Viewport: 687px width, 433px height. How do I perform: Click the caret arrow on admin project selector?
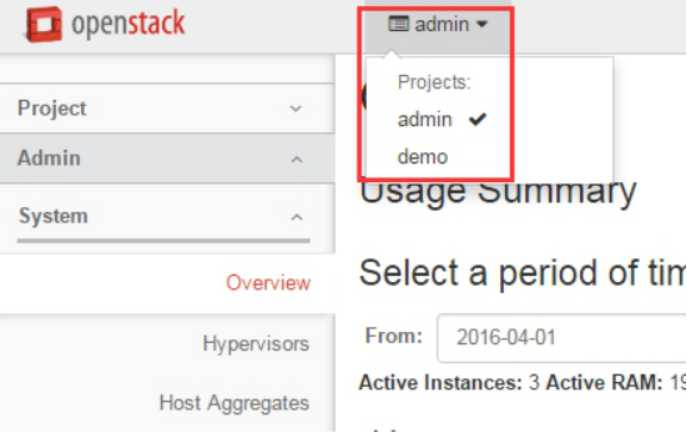coord(482,25)
